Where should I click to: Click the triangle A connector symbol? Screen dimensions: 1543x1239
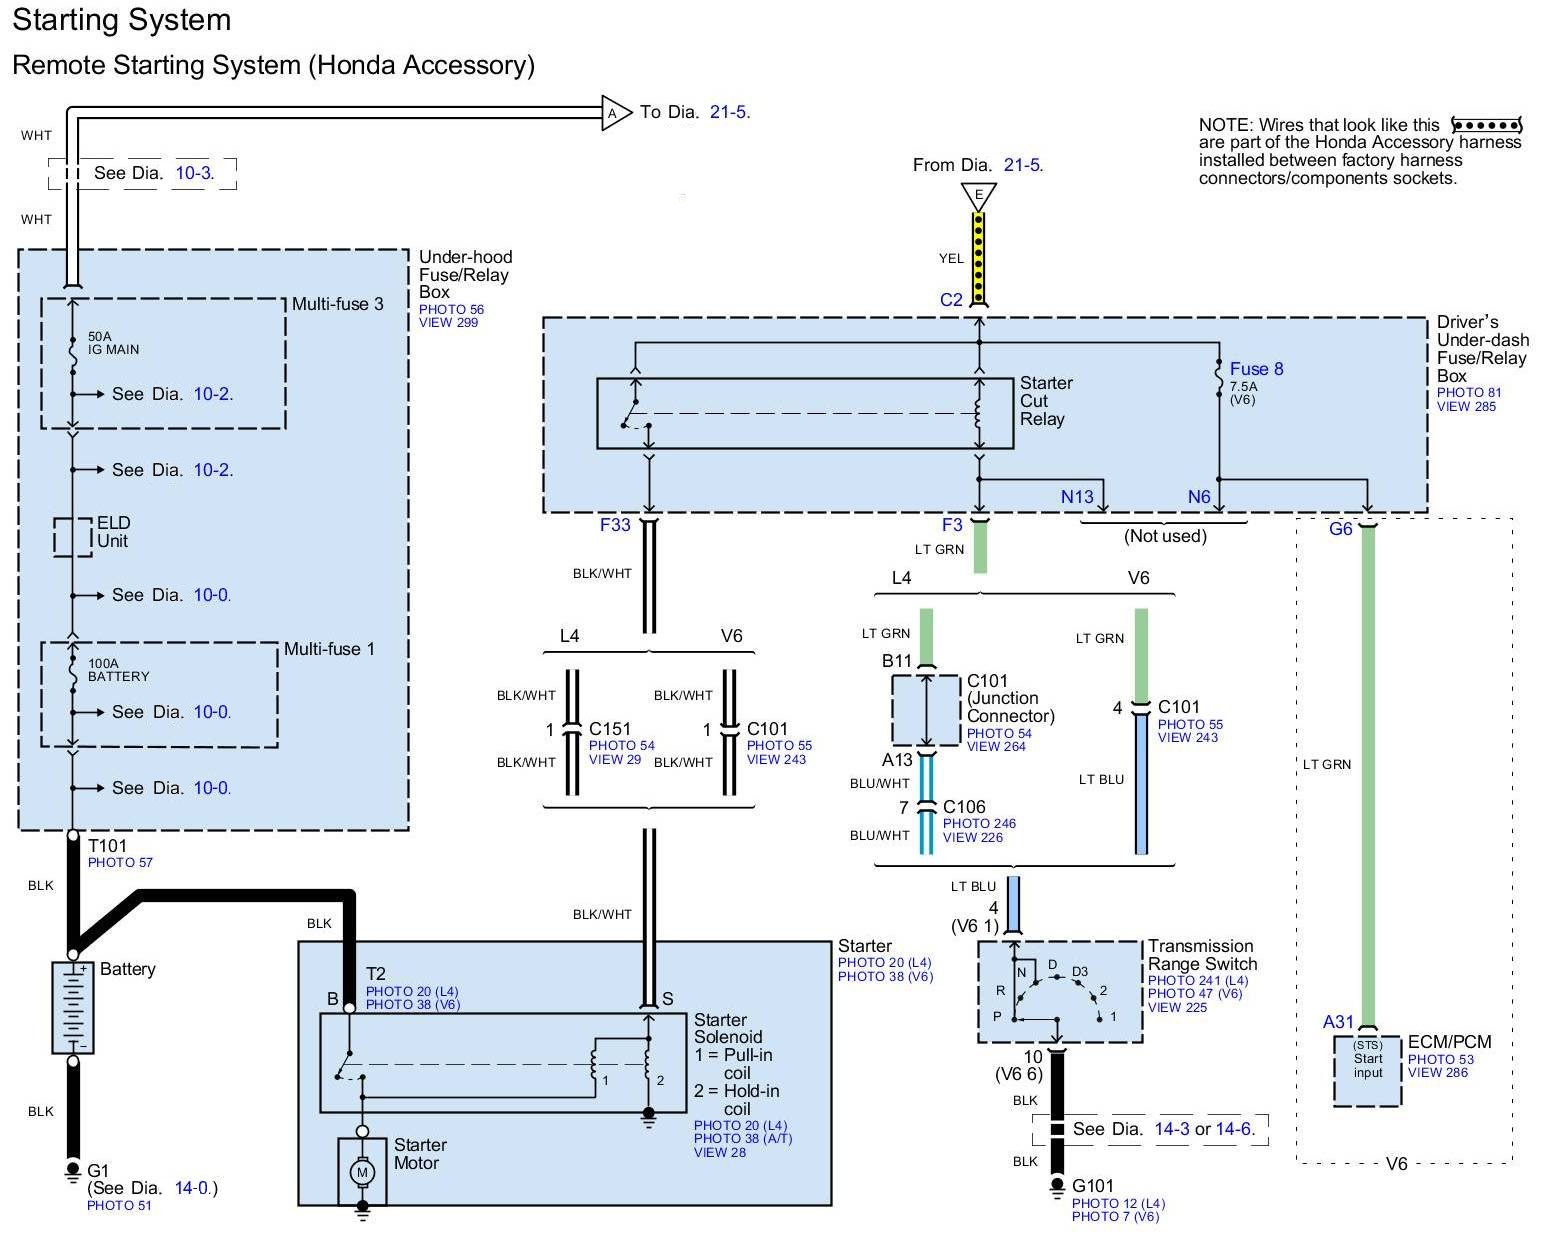[x=614, y=113]
